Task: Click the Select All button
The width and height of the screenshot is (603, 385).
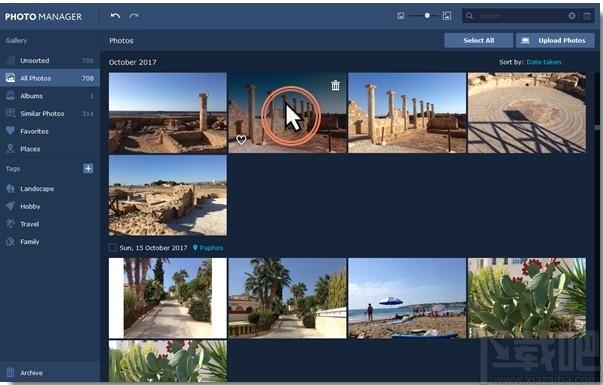Action: 478,40
